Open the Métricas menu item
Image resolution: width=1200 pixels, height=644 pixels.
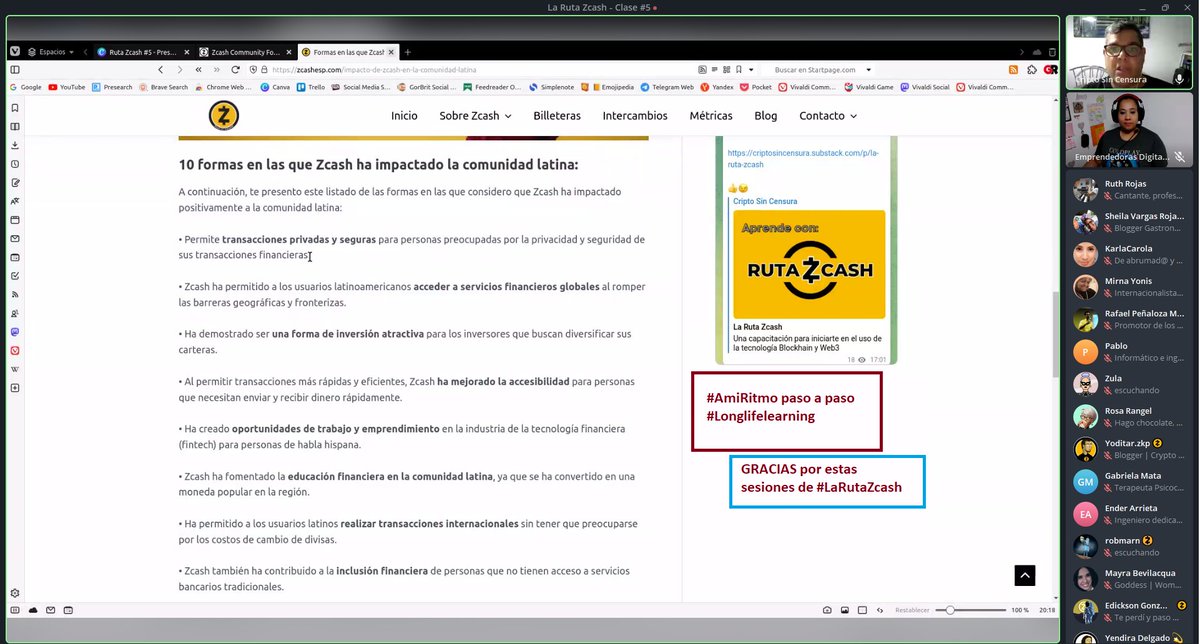[711, 116]
